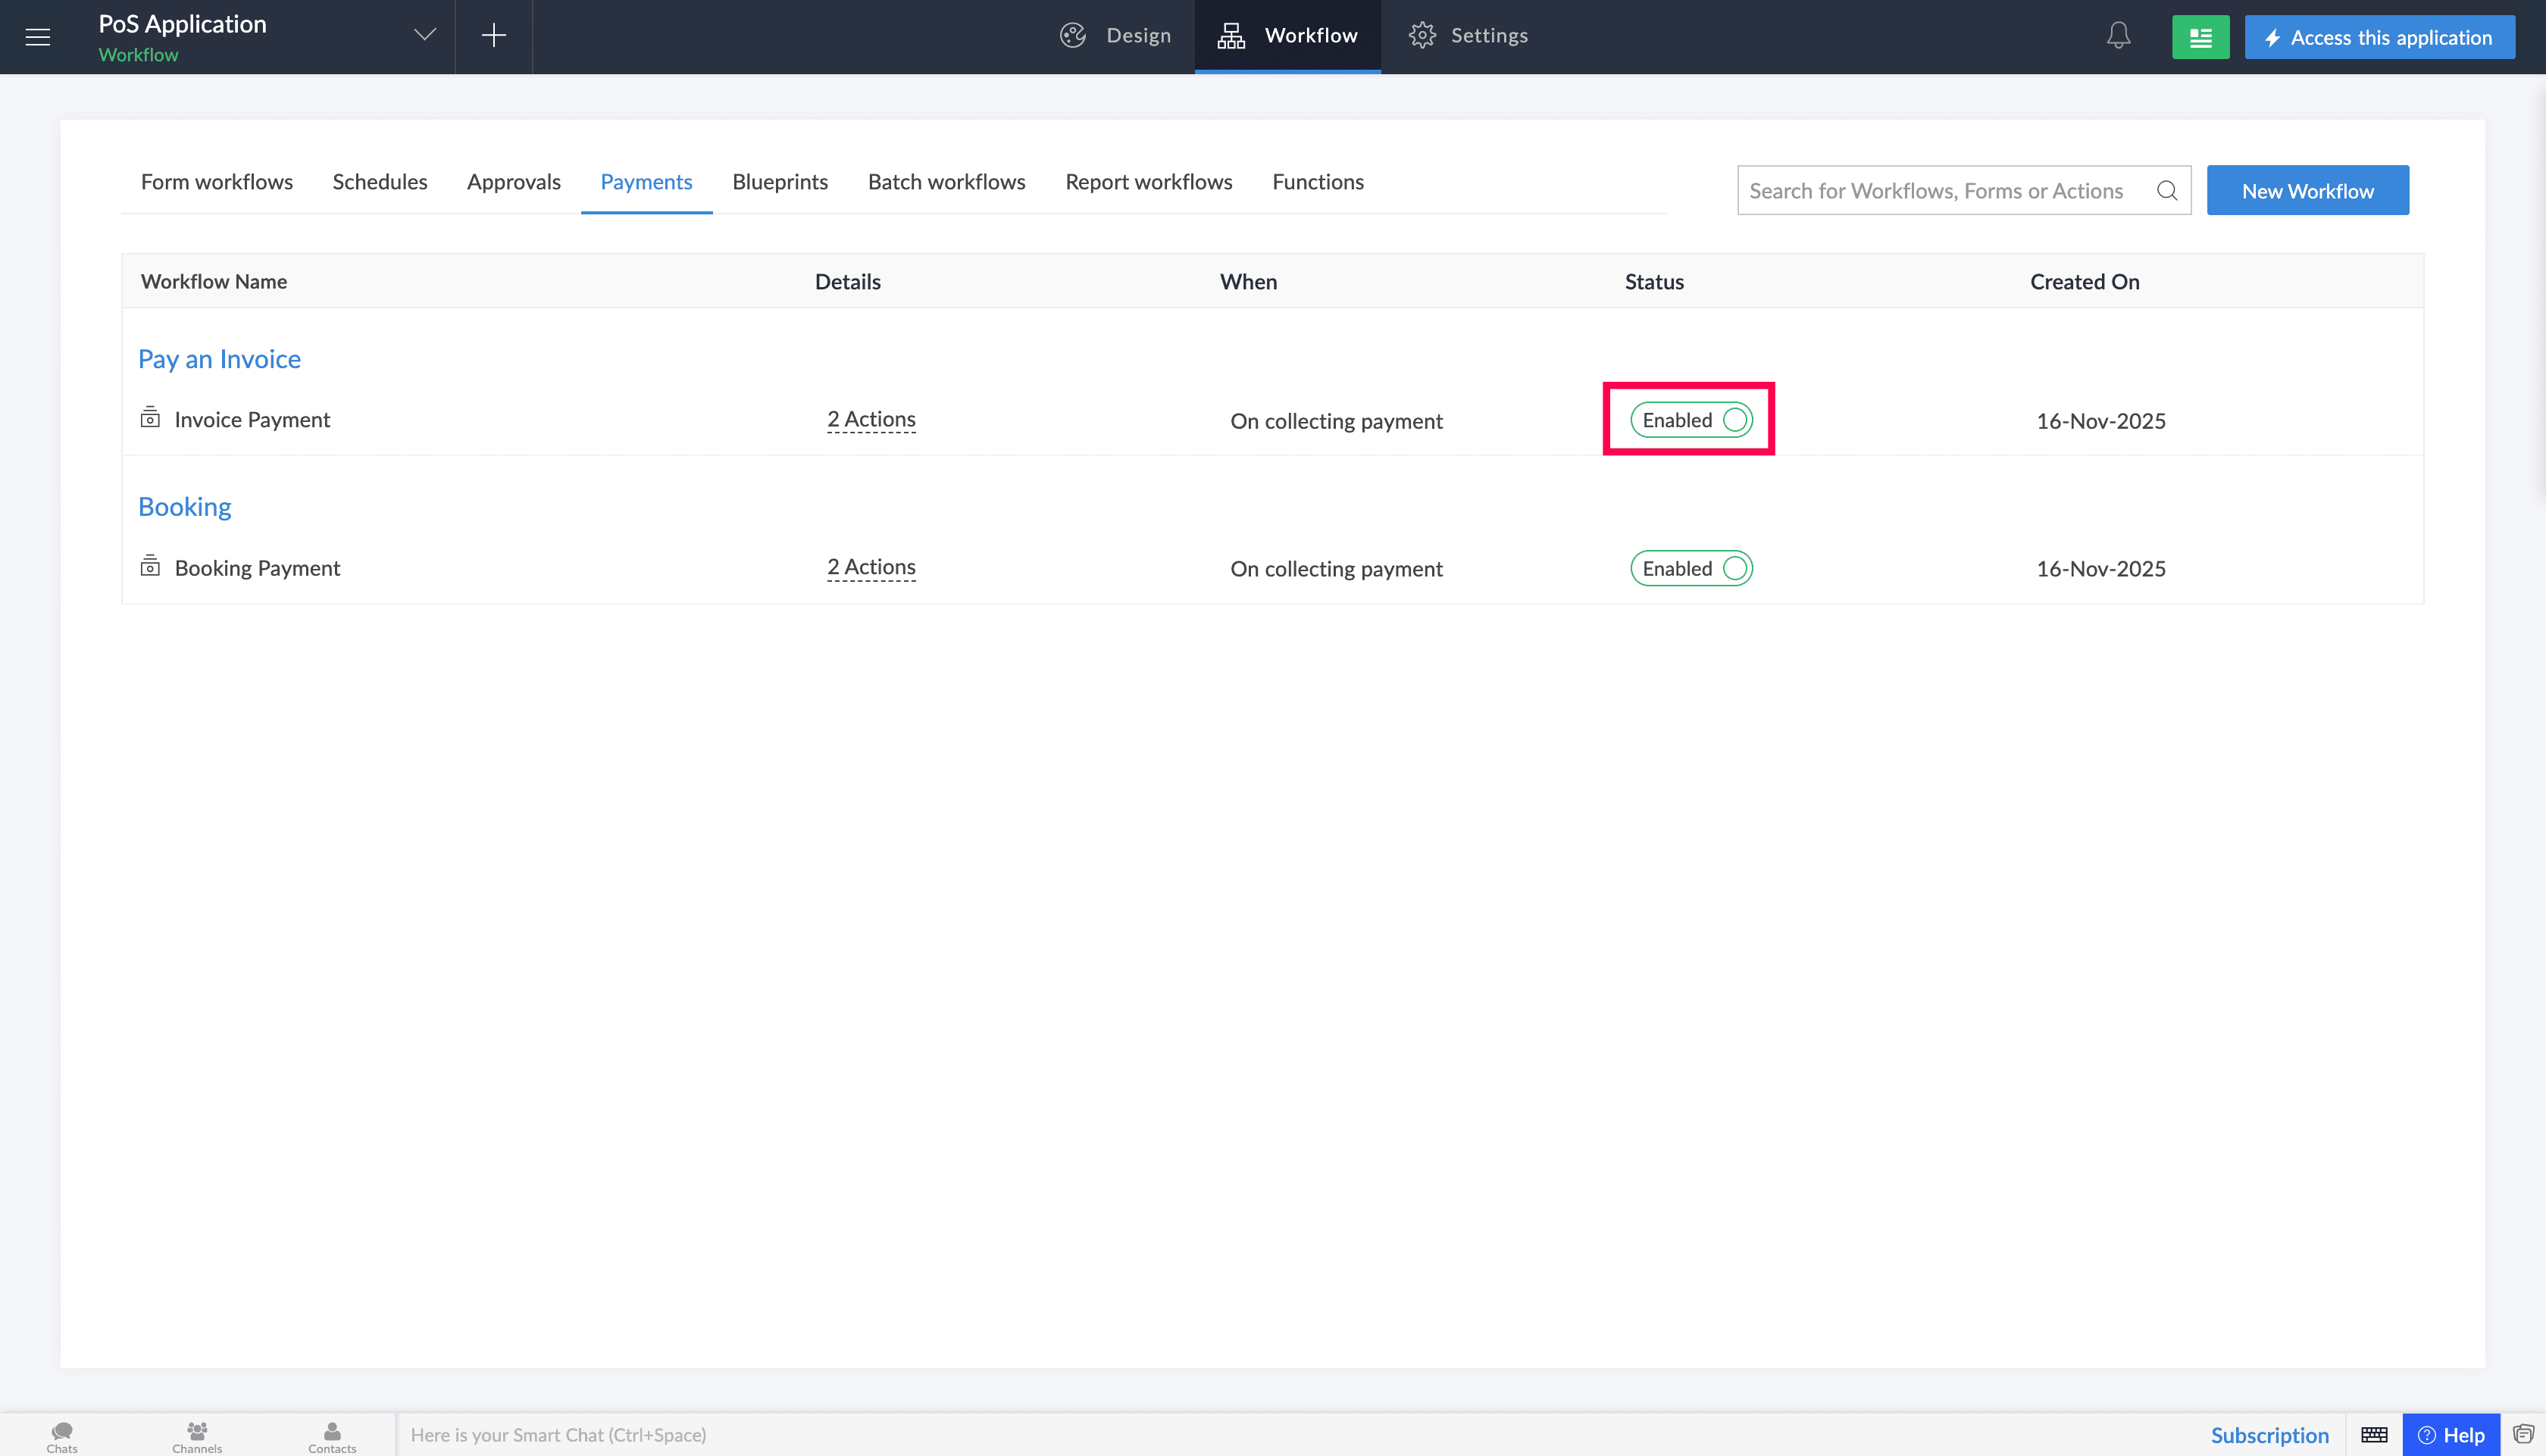Viewport: 2546px width, 1456px height.
Task: Open Channels in the bottom bar
Action: (x=197, y=1436)
